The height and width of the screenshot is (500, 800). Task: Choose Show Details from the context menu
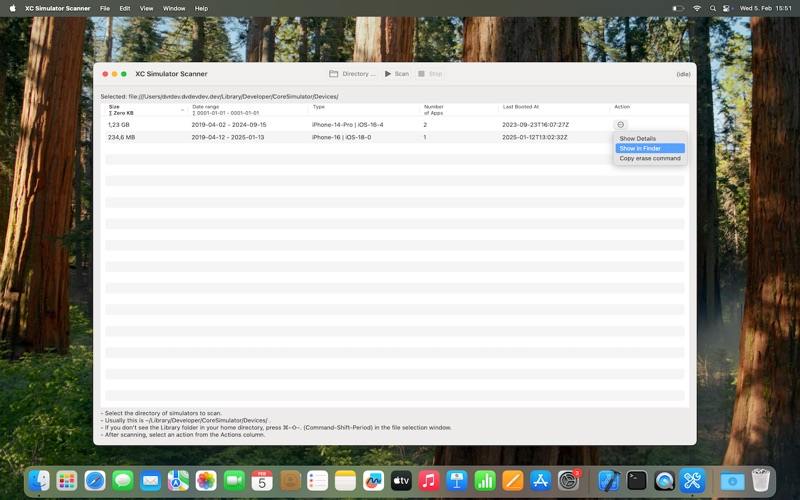point(637,138)
